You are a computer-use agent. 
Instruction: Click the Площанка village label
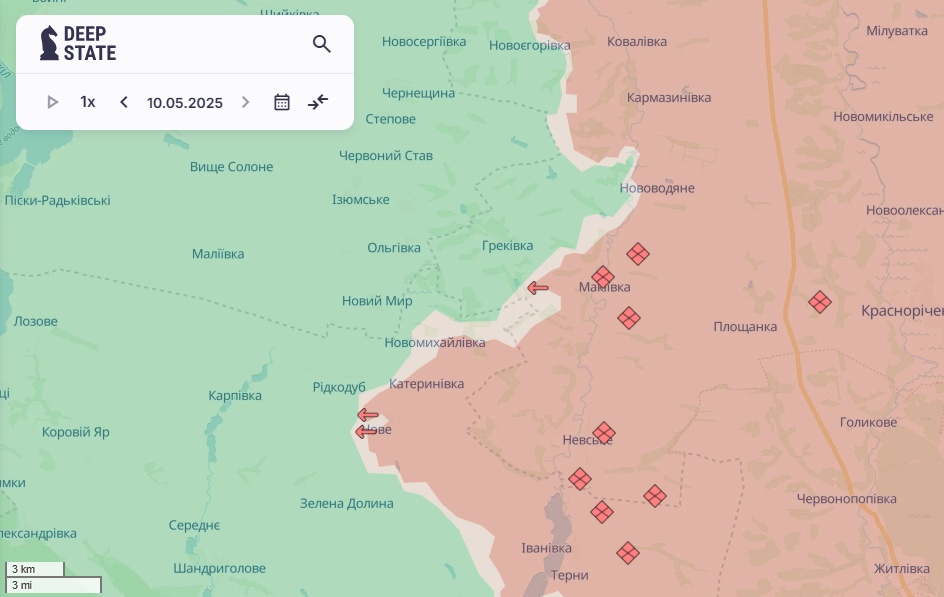tap(745, 327)
